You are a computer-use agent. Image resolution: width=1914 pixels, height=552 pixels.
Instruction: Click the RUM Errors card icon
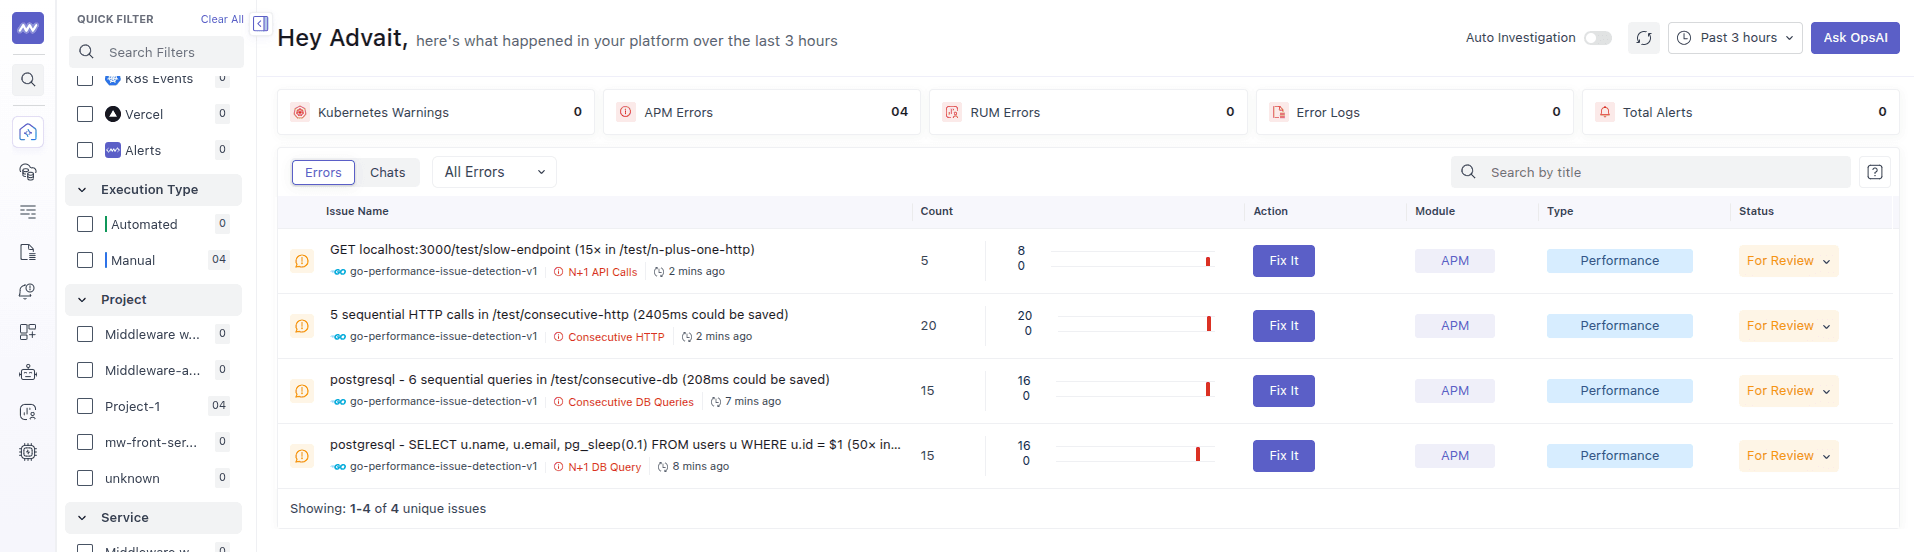click(952, 112)
